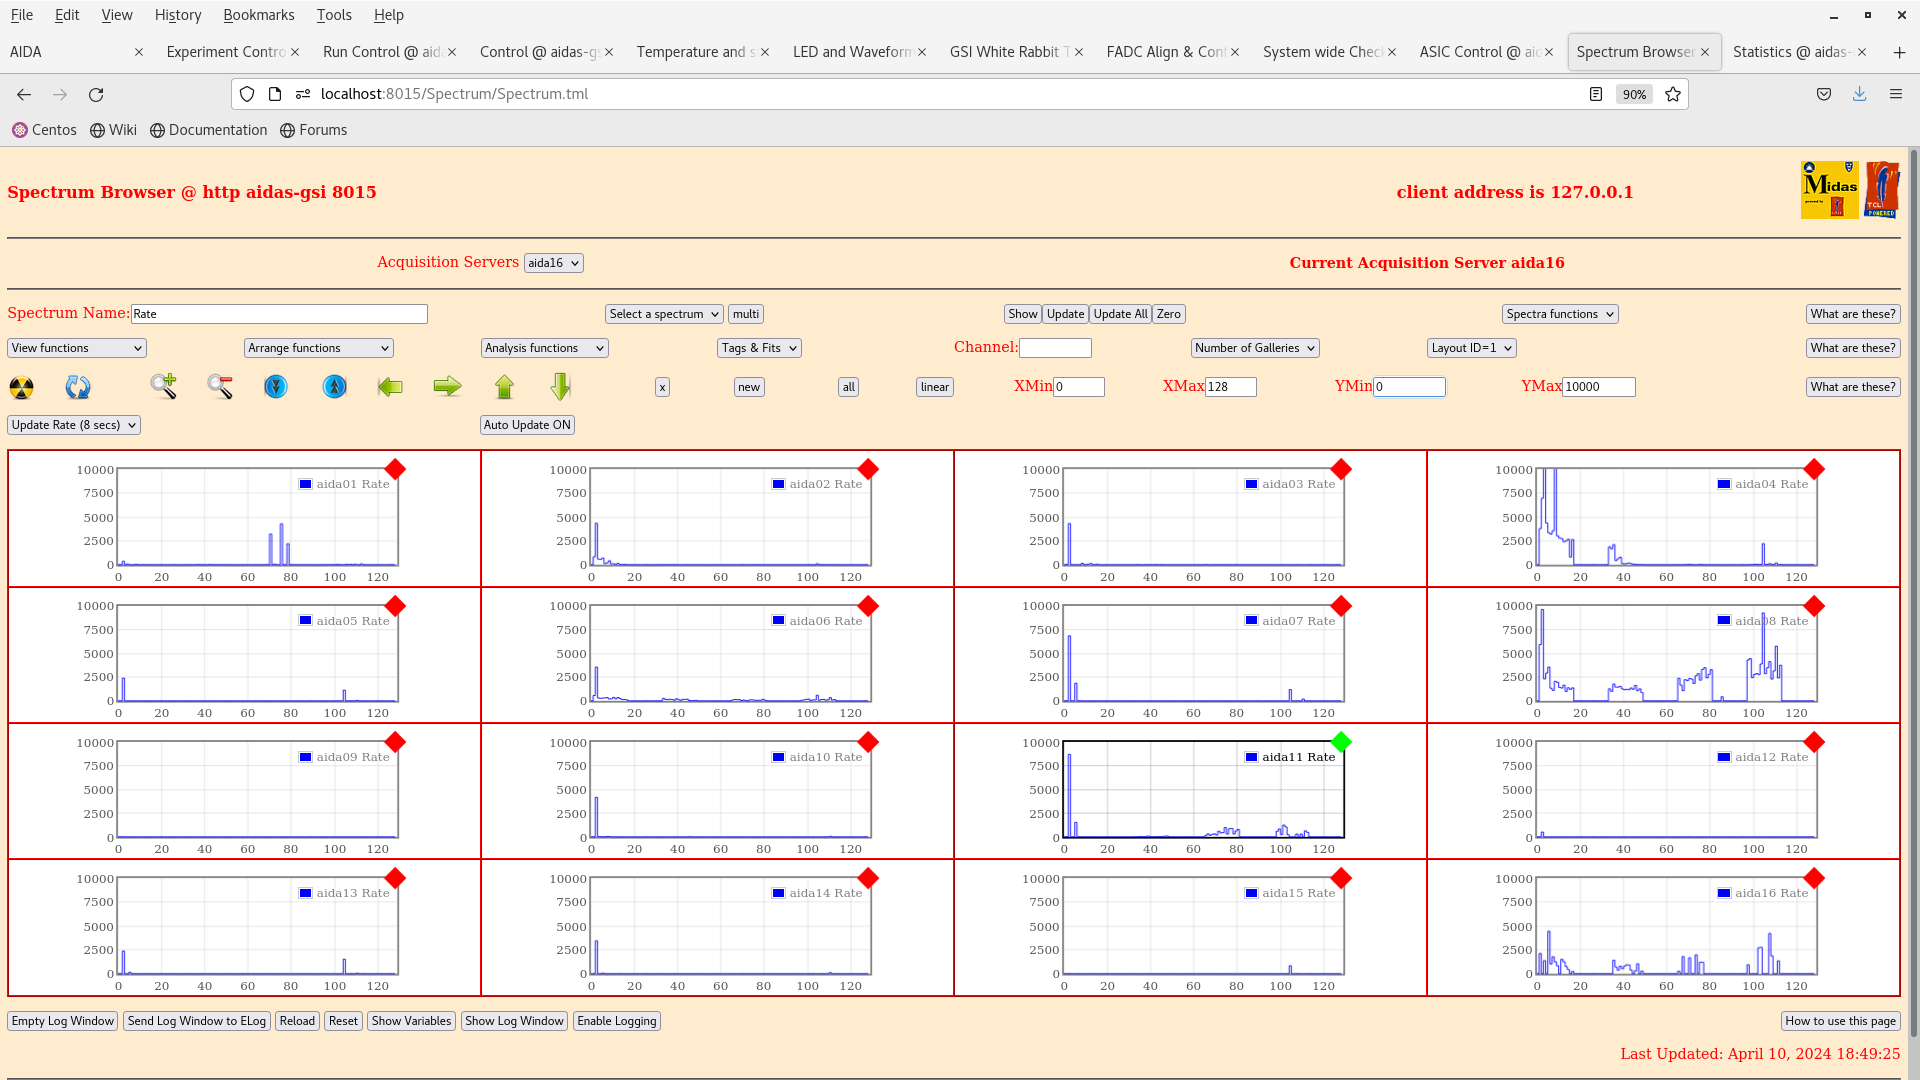Click the browser back arrow

pyautogui.click(x=24, y=94)
